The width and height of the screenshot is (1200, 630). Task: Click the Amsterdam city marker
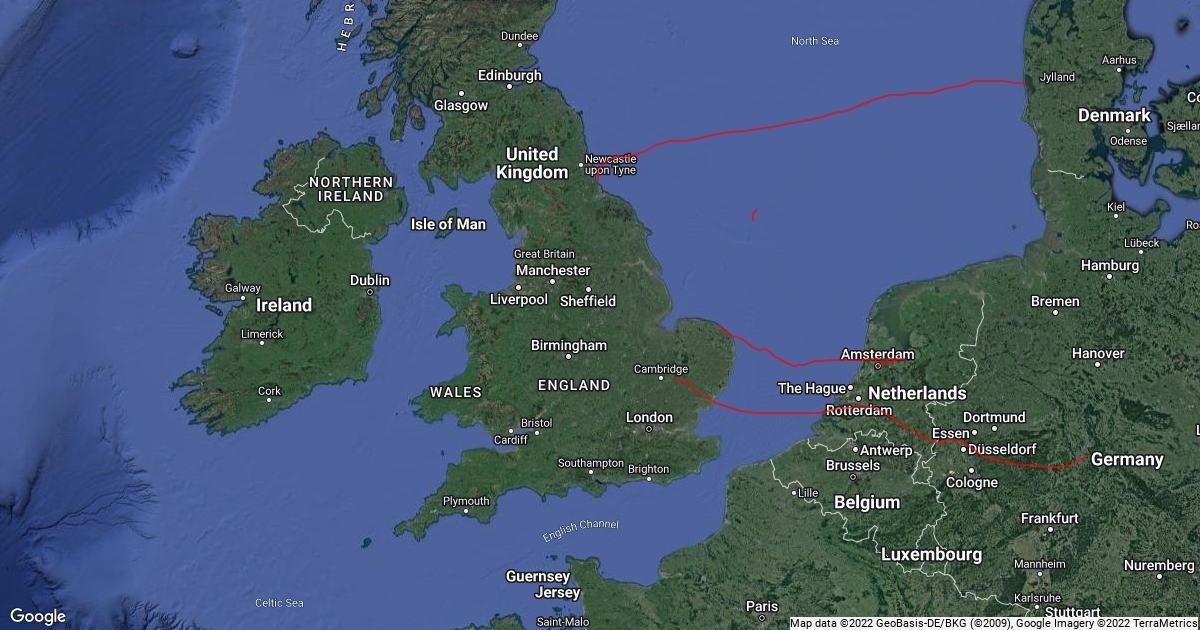click(x=879, y=365)
